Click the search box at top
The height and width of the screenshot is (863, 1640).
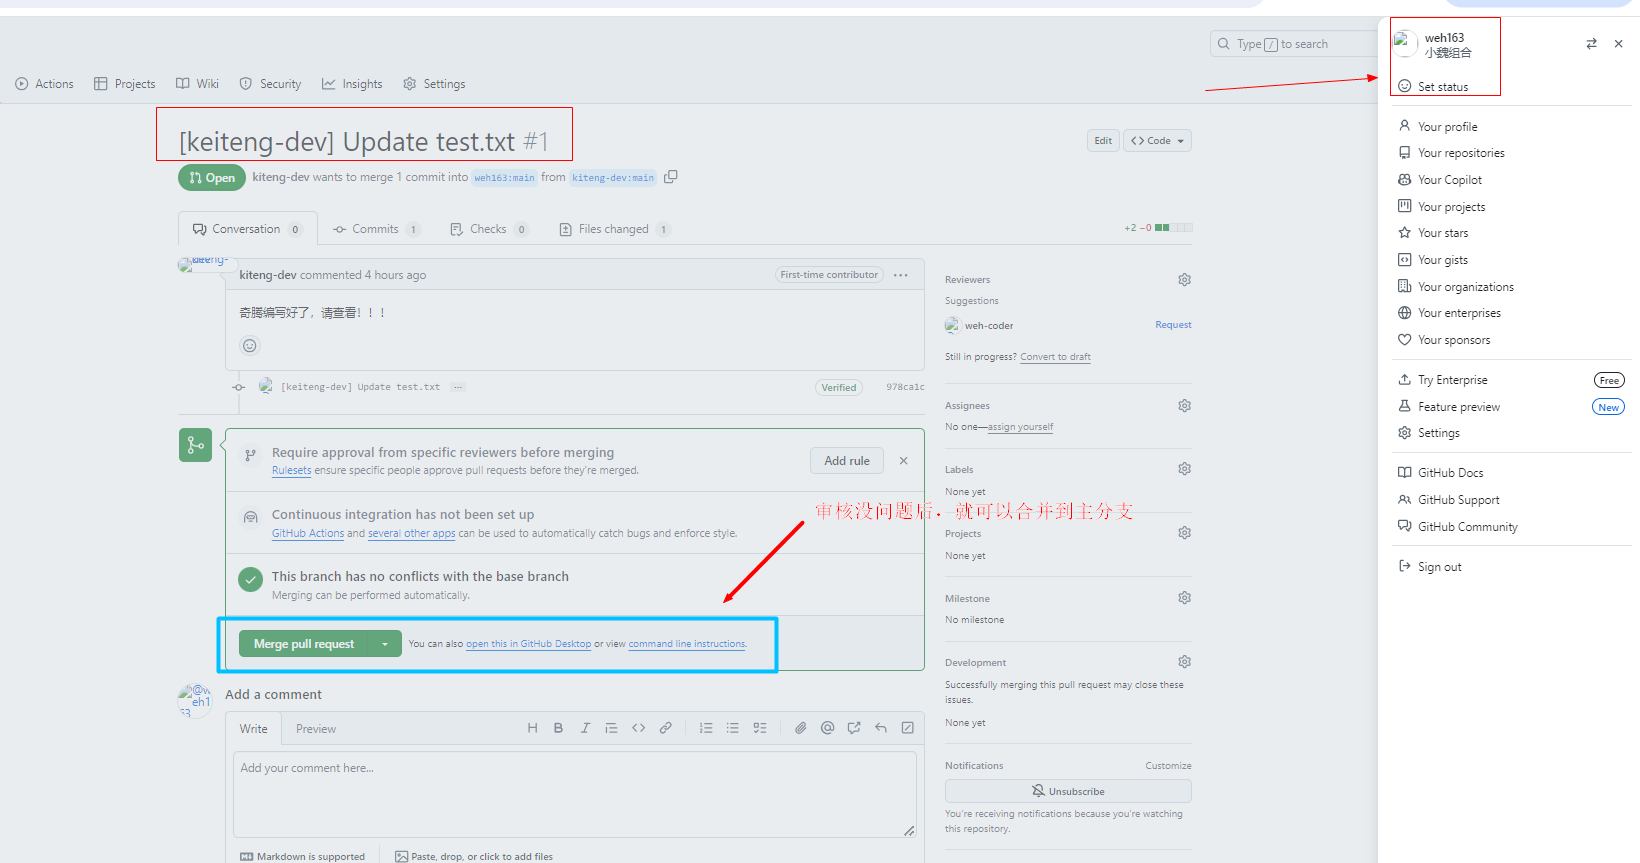[1293, 44]
